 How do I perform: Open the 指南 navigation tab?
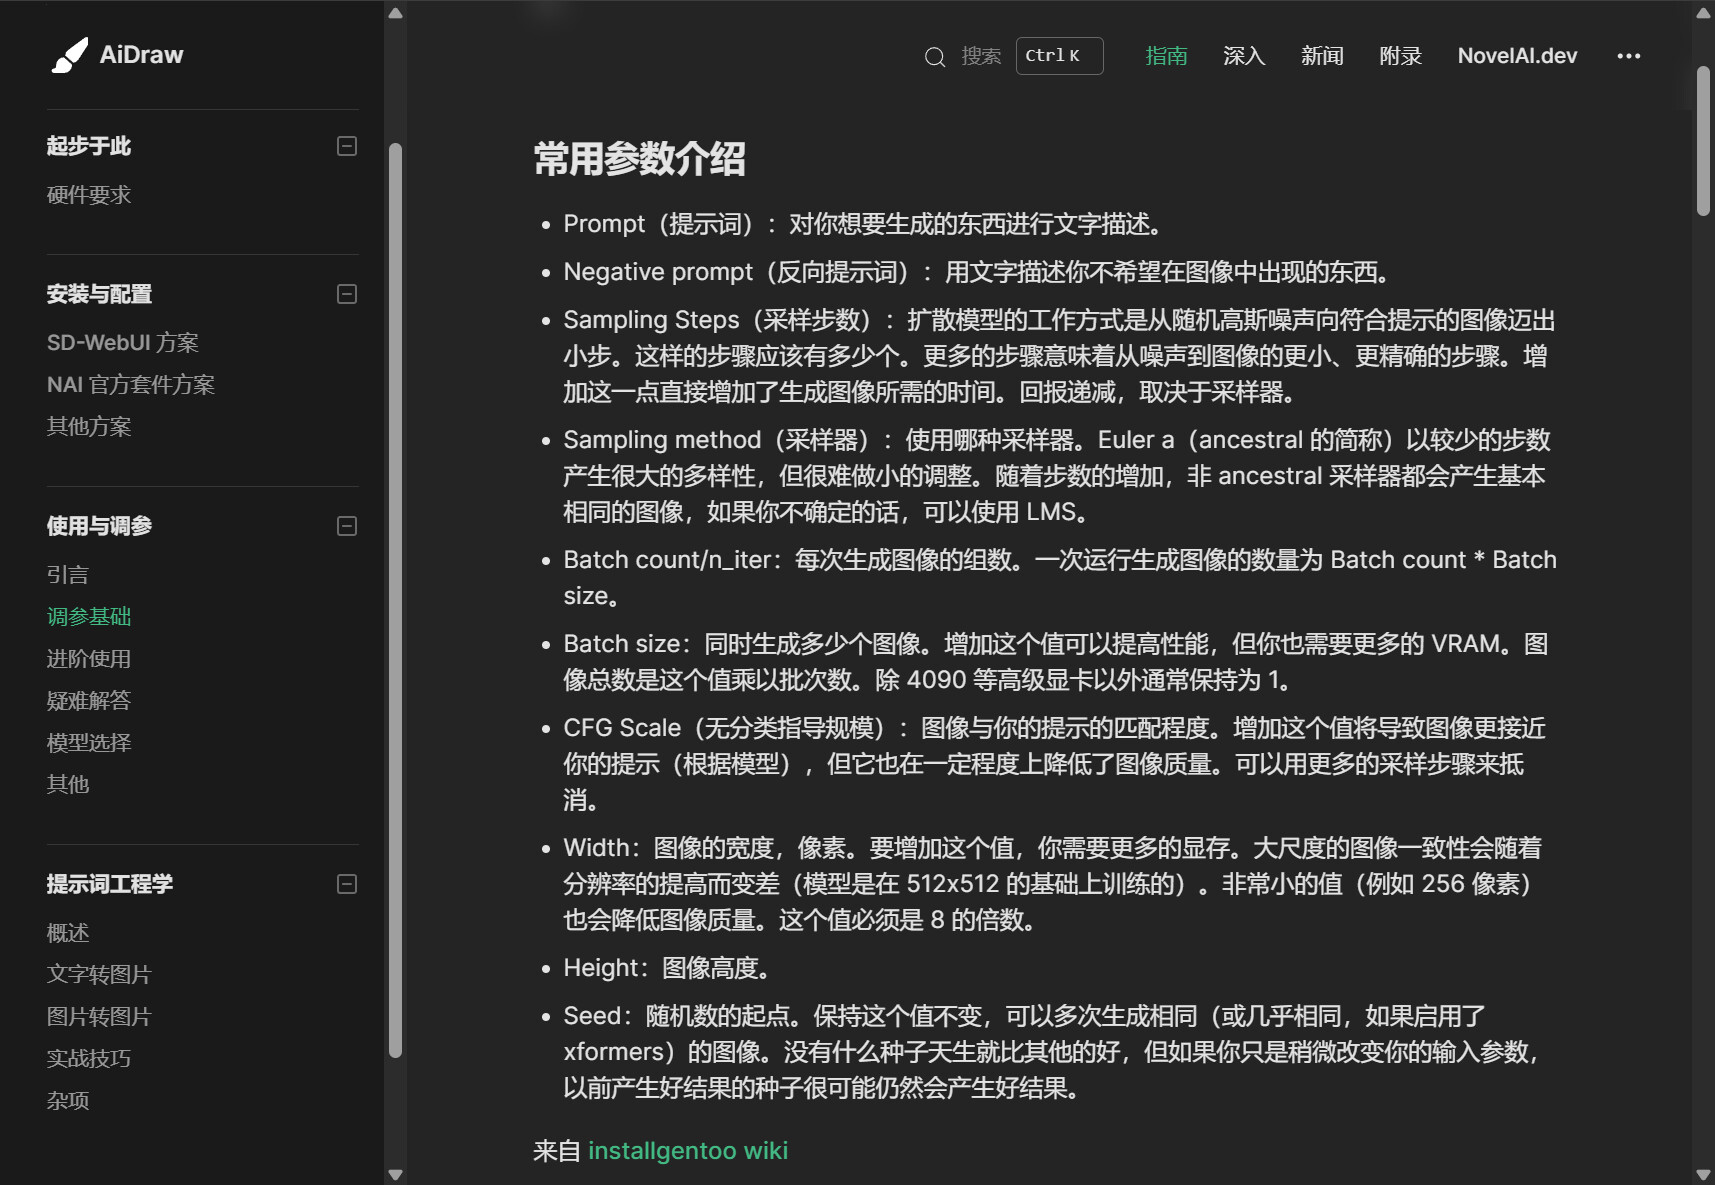pos(1166,56)
